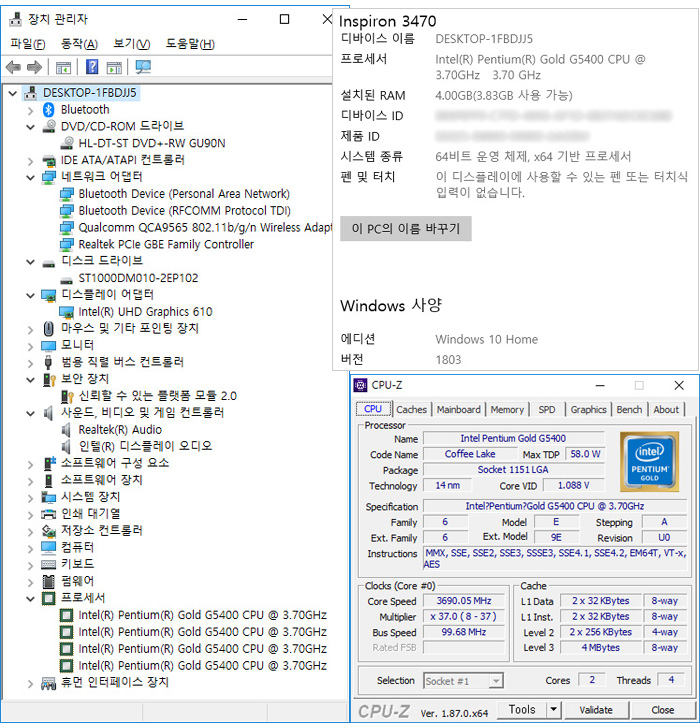Click the 키보드 category icon
Screen dimensions: 700x727
[49, 564]
